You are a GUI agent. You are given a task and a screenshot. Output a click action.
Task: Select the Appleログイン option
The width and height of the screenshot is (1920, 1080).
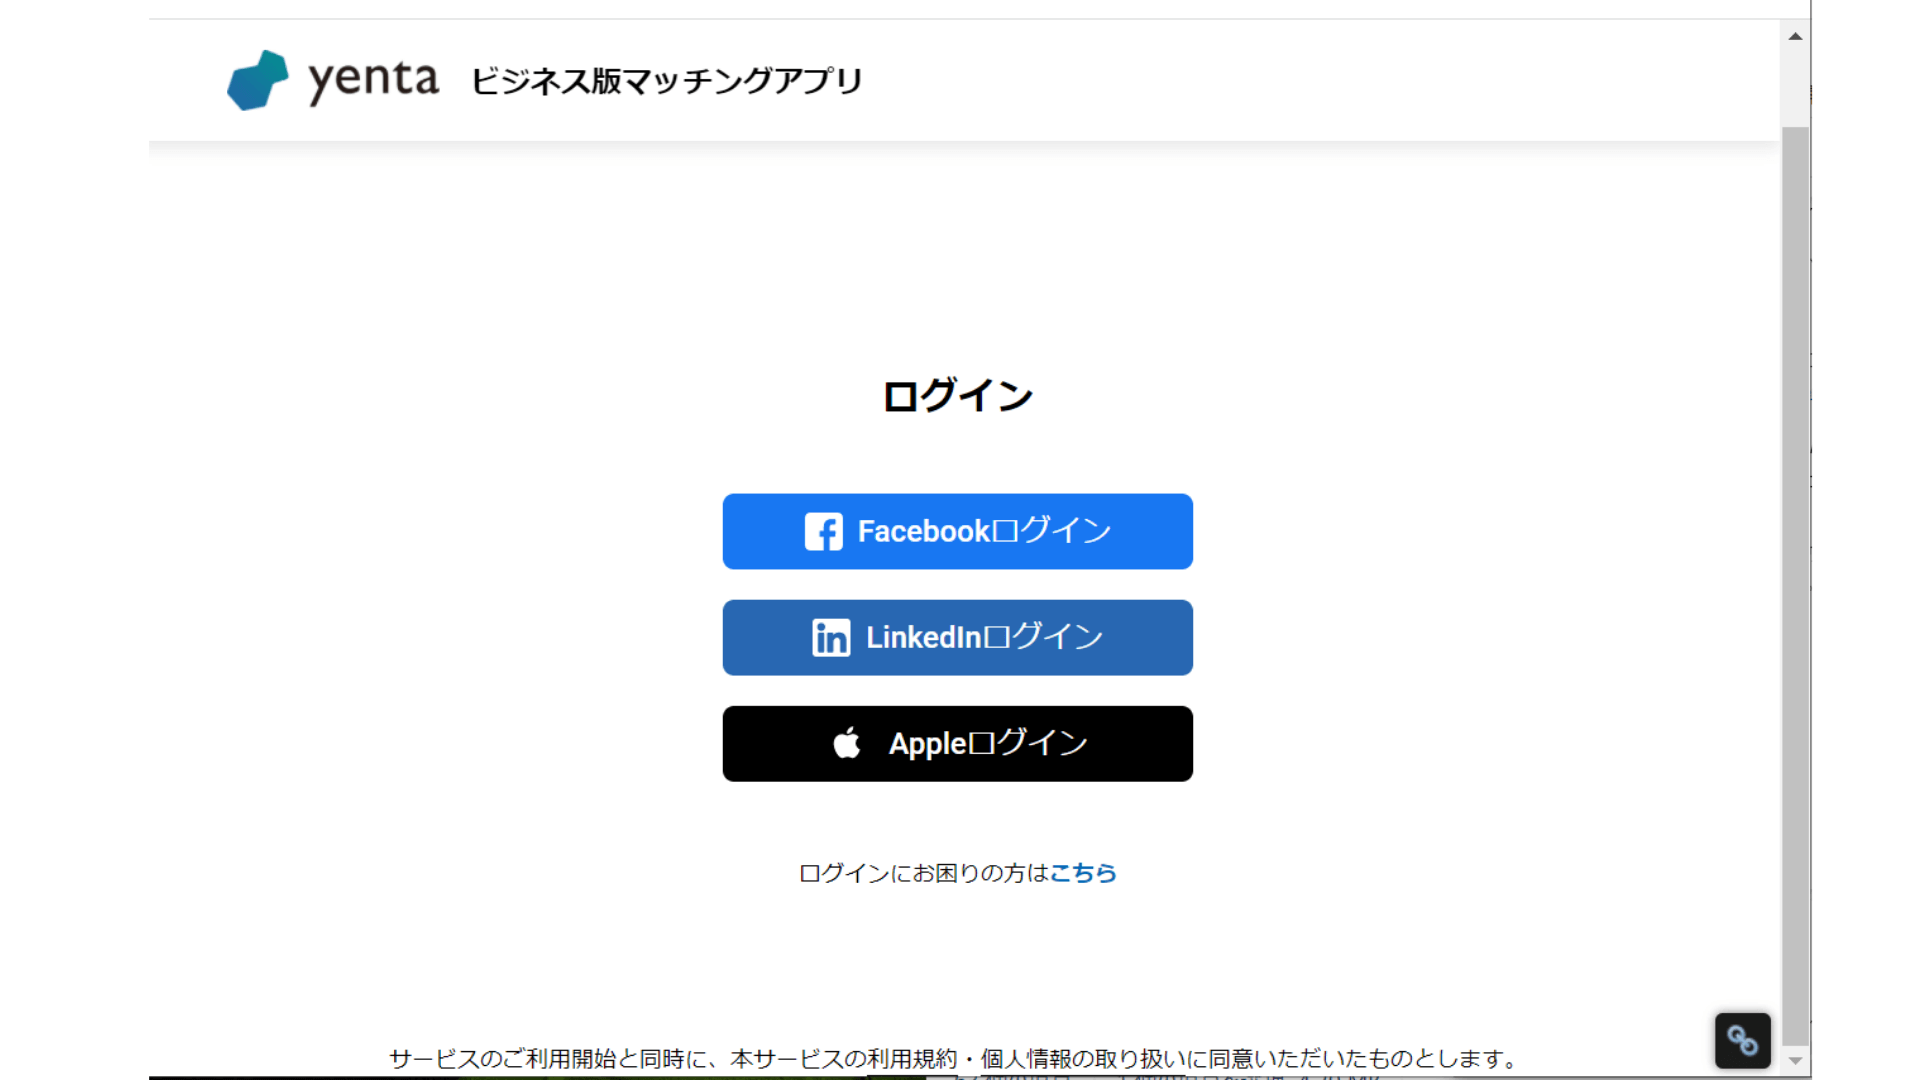957,743
